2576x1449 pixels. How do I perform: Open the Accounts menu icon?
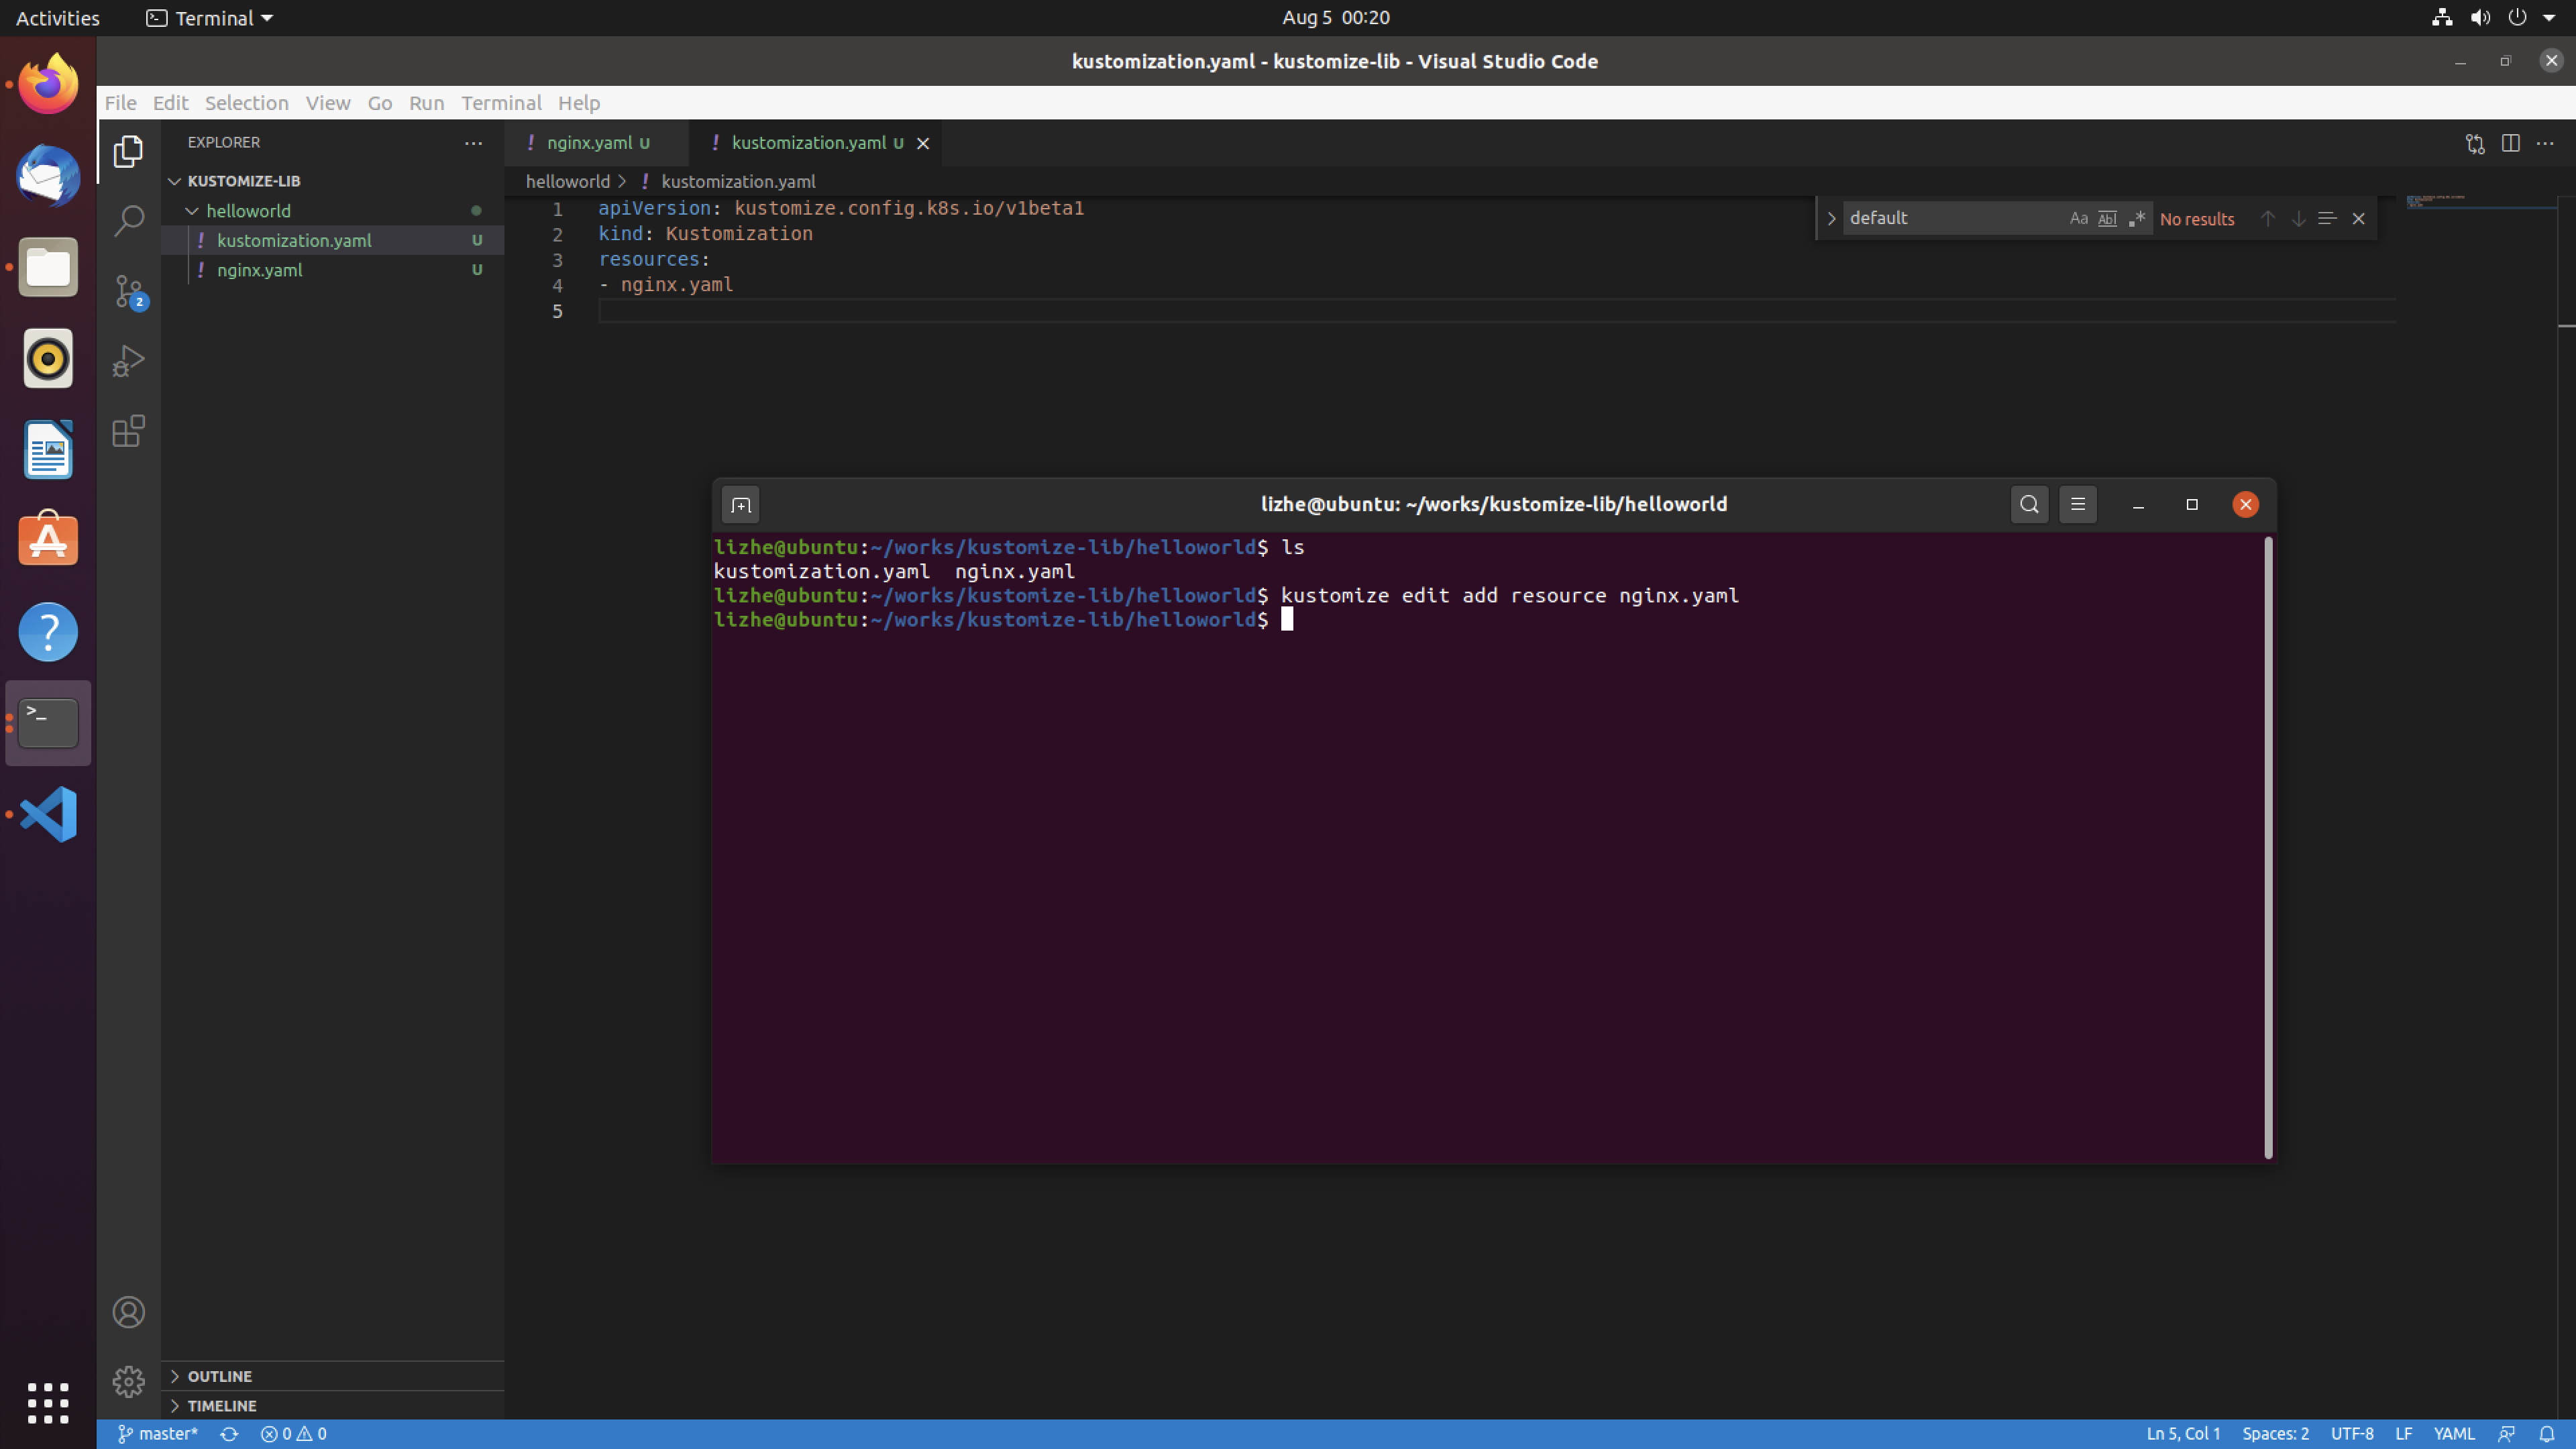(128, 1312)
